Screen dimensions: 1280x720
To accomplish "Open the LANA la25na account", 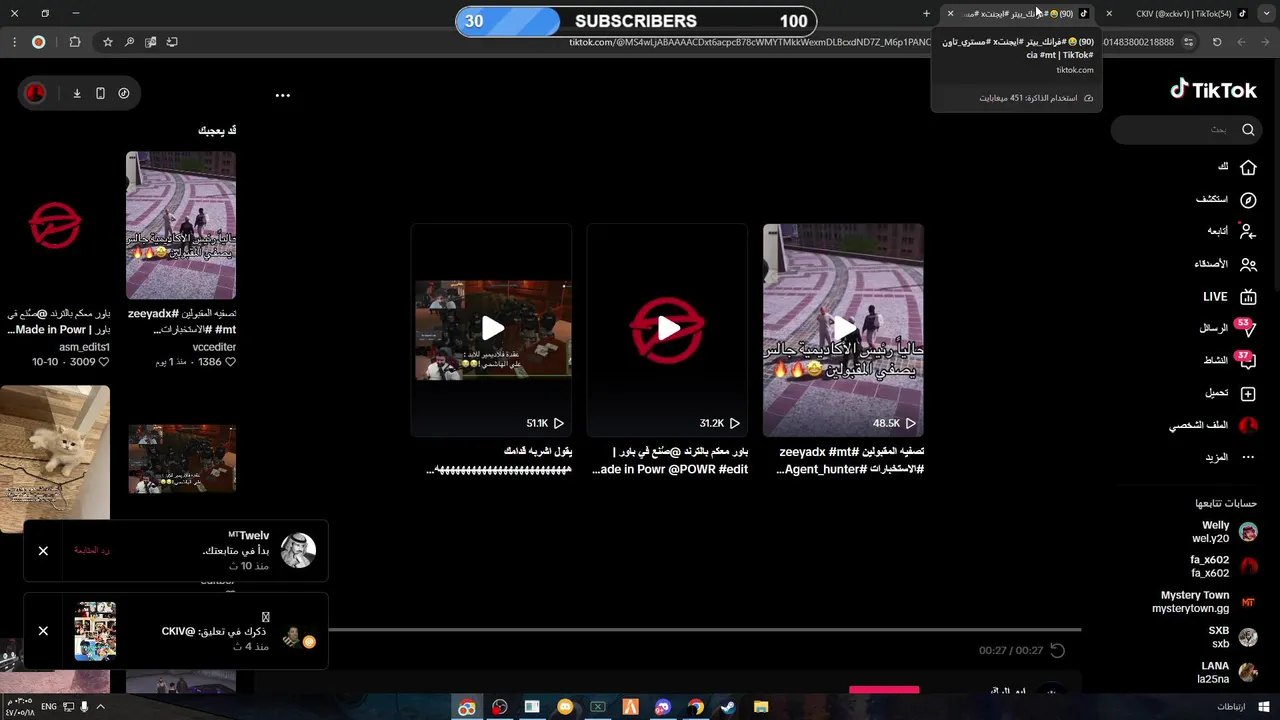I will 1228,672.
